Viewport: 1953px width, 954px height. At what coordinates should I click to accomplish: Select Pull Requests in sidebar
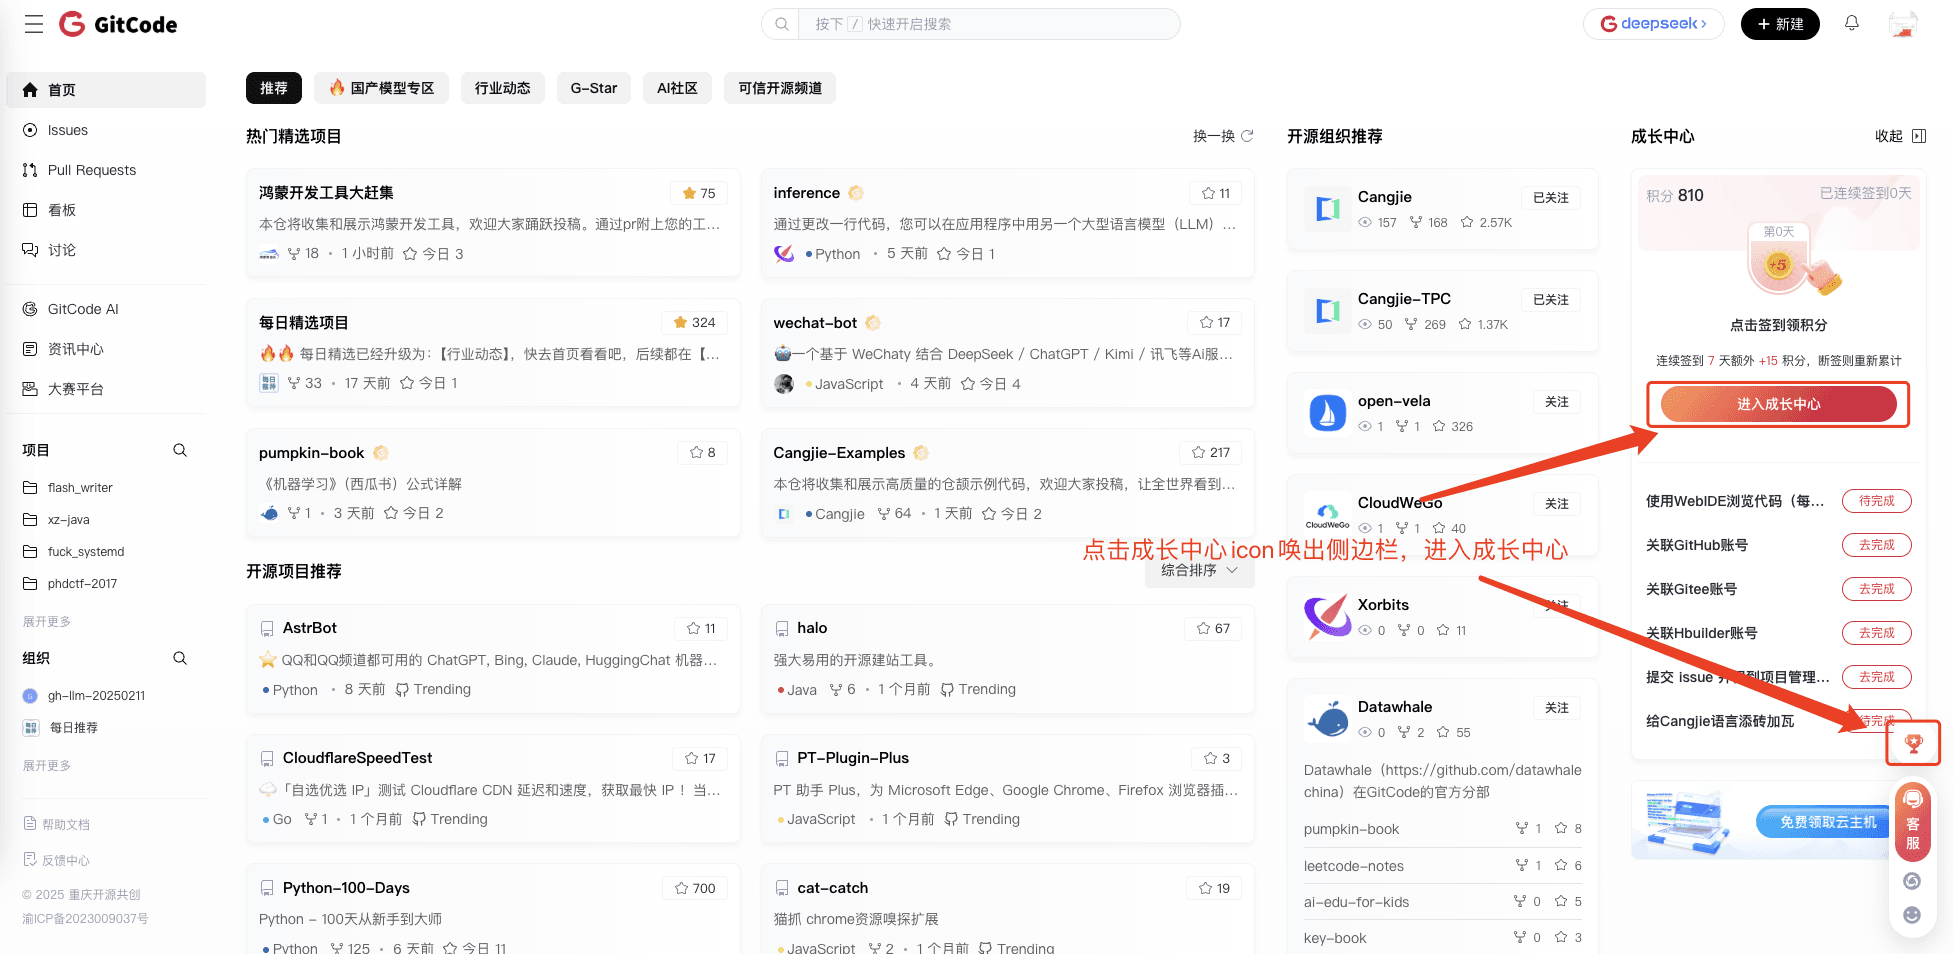[x=91, y=170]
